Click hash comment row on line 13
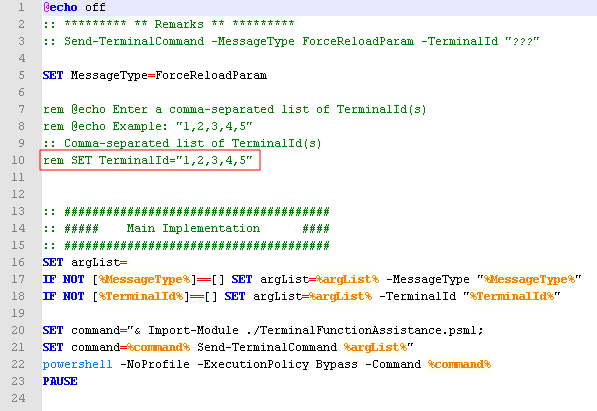This screenshot has width=597, height=411. [186, 211]
